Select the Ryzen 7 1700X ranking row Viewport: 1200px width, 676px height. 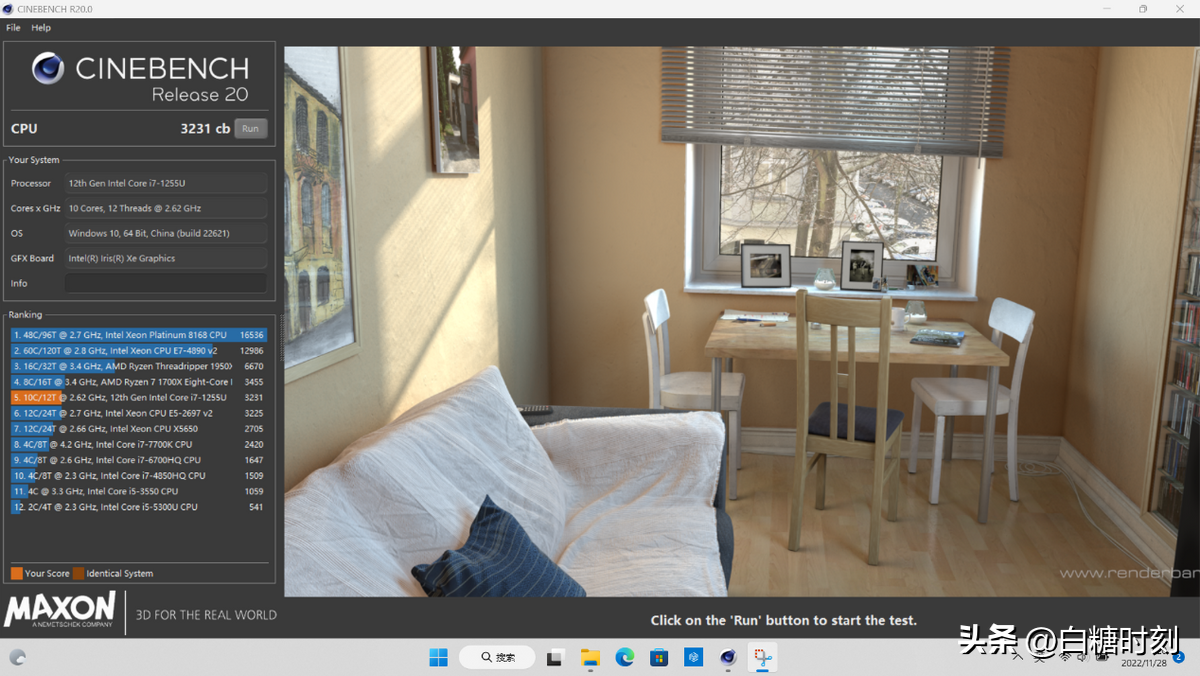coord(139,382)
